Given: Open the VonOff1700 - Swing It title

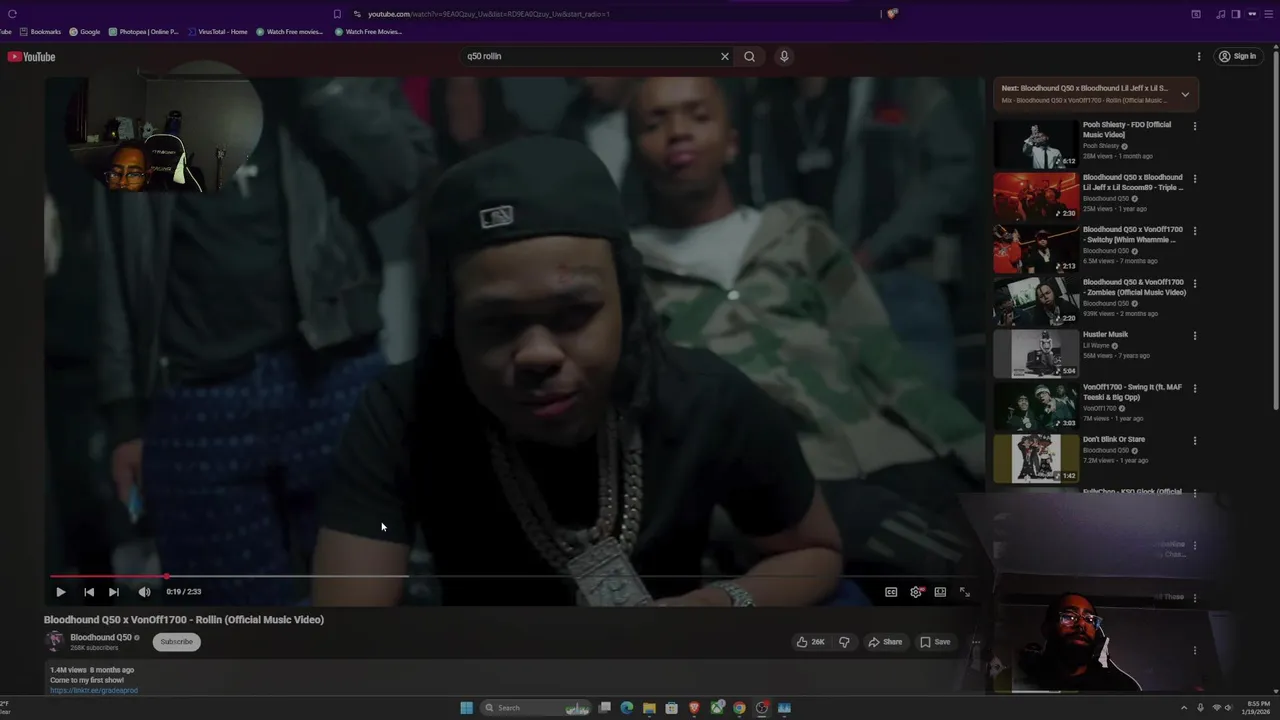Looking at the screenshot, I should pos(1132,392).
